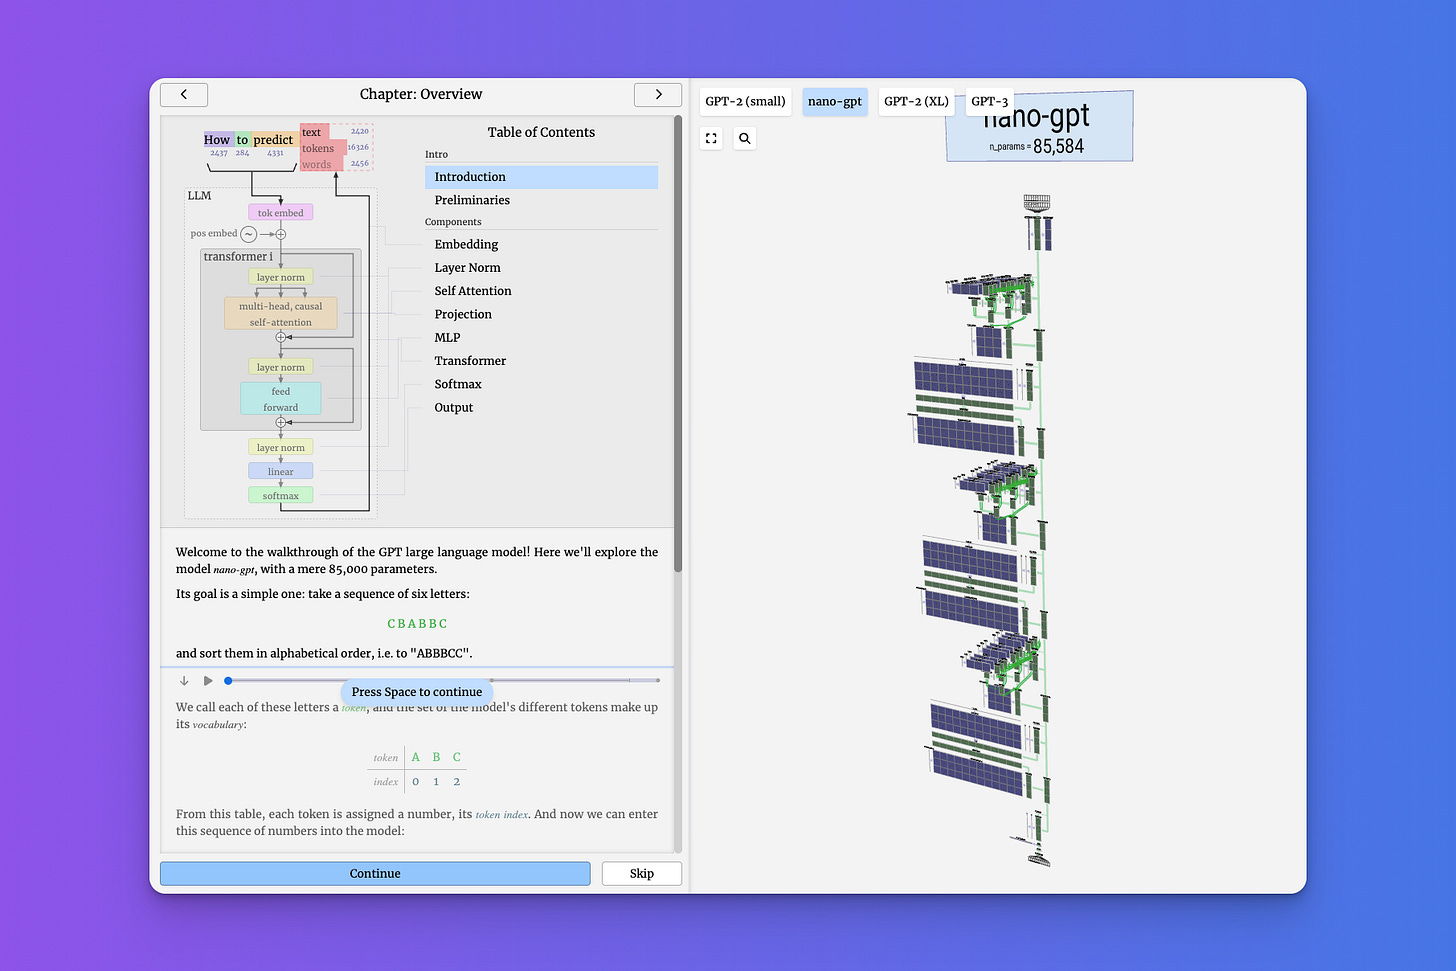Play the walkthrough animation
The image size is (1456, 971).
pos(208,681)
